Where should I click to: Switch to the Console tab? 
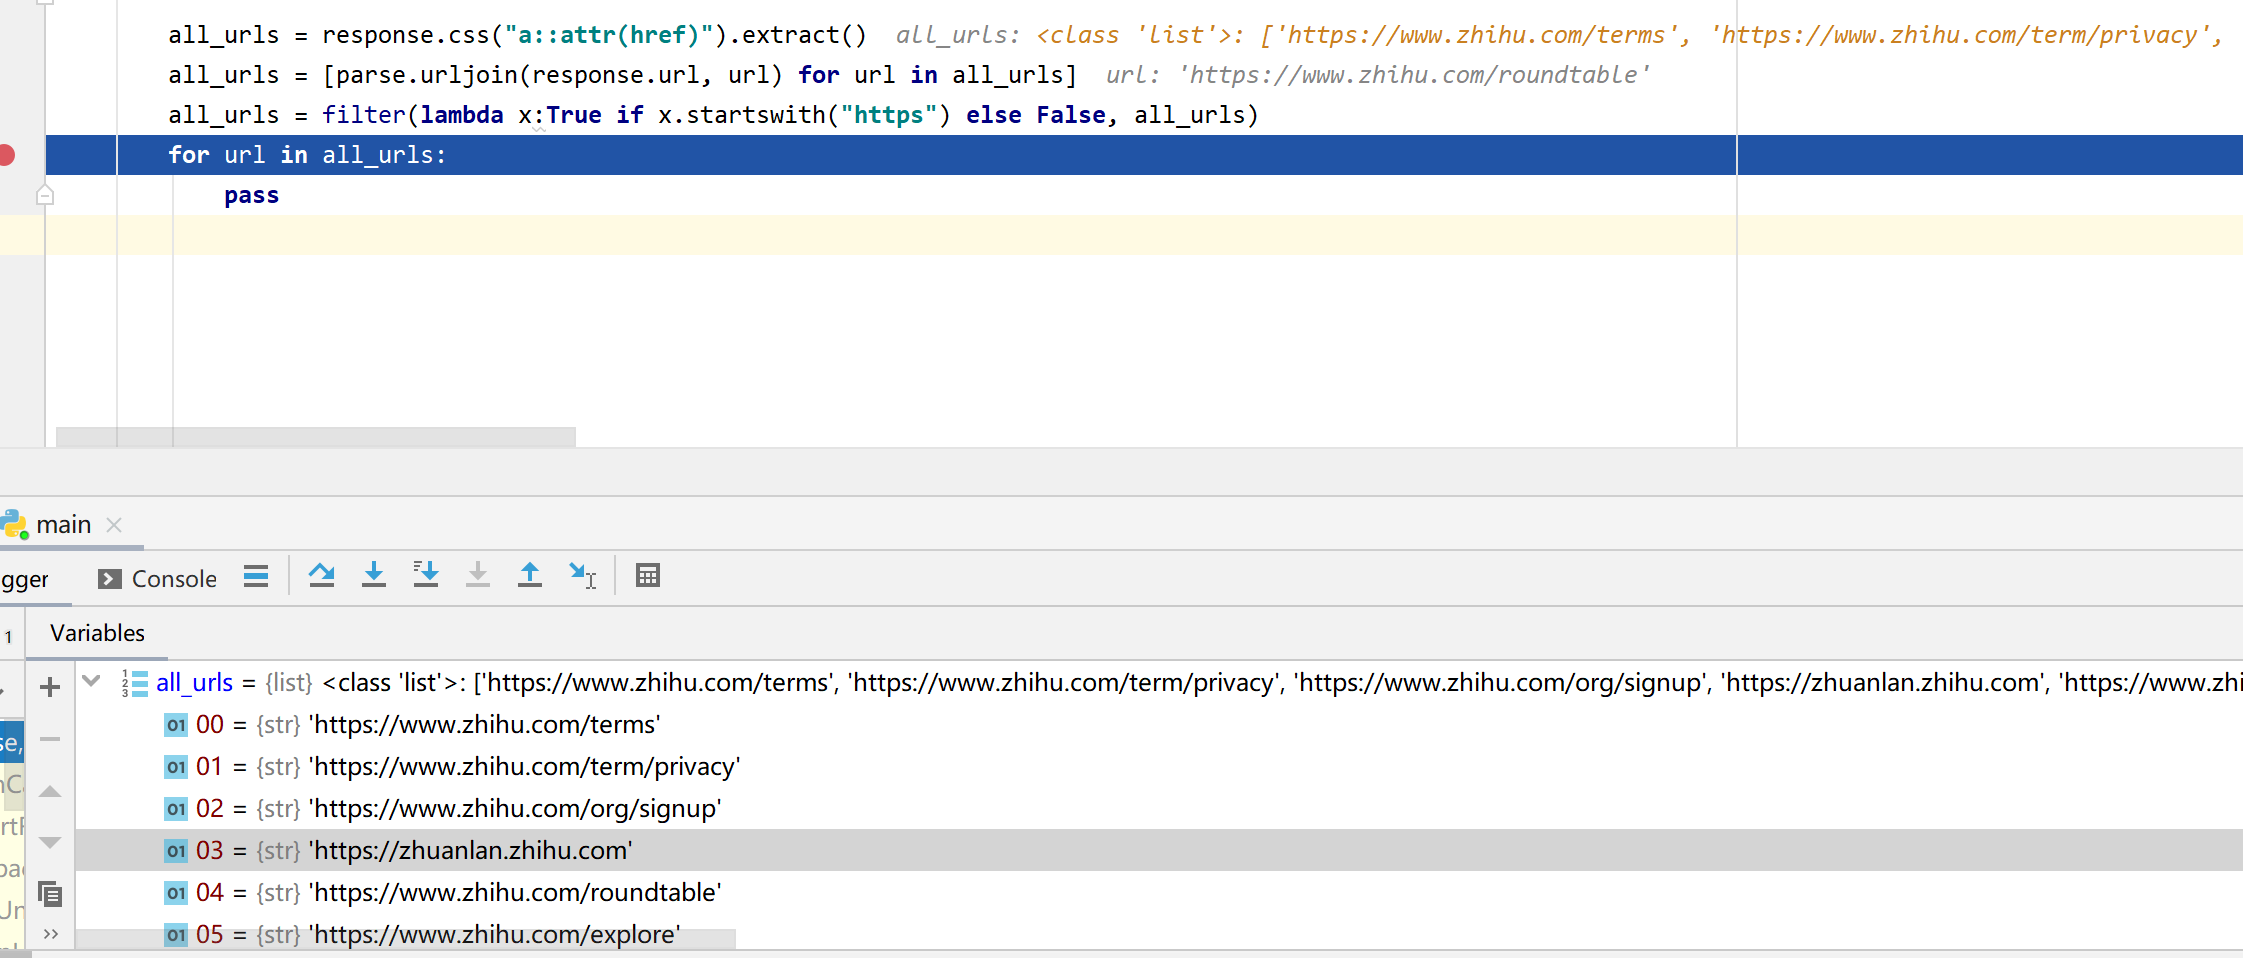tap(158, 579)
